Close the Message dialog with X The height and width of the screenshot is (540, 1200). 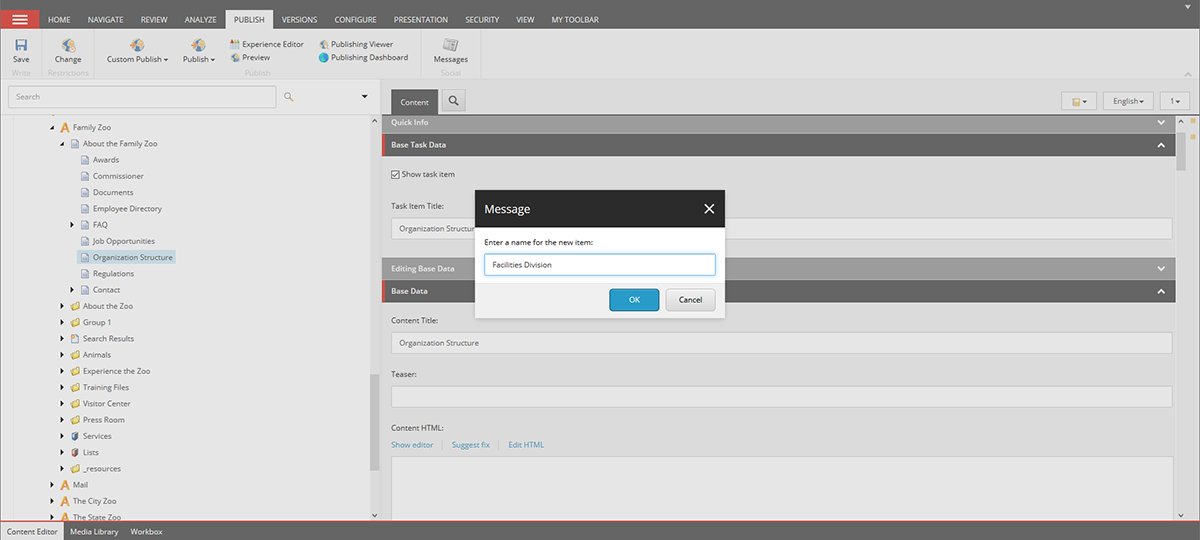pos(709,209)
